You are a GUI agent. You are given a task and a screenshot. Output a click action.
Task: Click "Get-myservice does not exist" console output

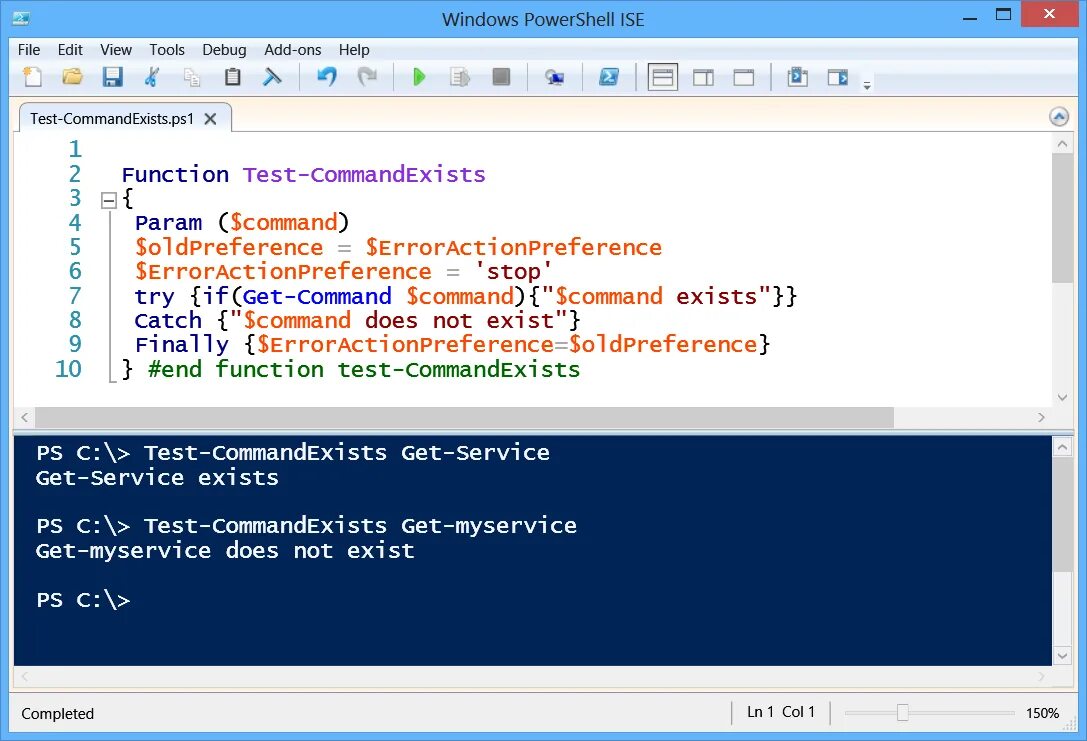pyautogui.click(x=225, y=551)
